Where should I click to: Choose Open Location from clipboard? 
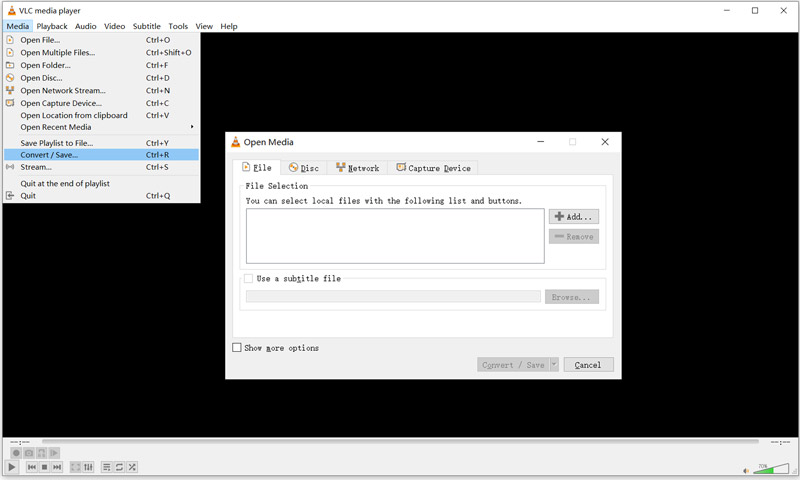click(101, 115)
